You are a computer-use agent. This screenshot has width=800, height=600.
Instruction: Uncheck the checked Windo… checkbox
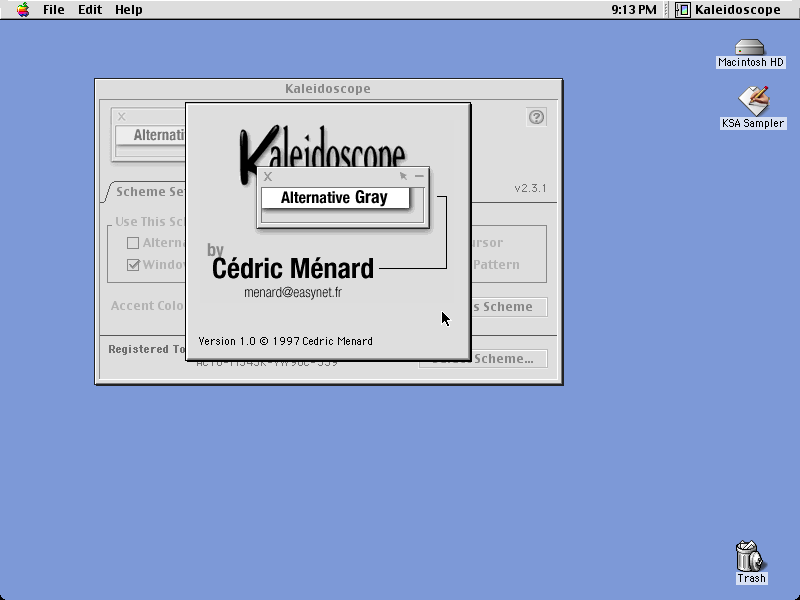tap(133, 265)
